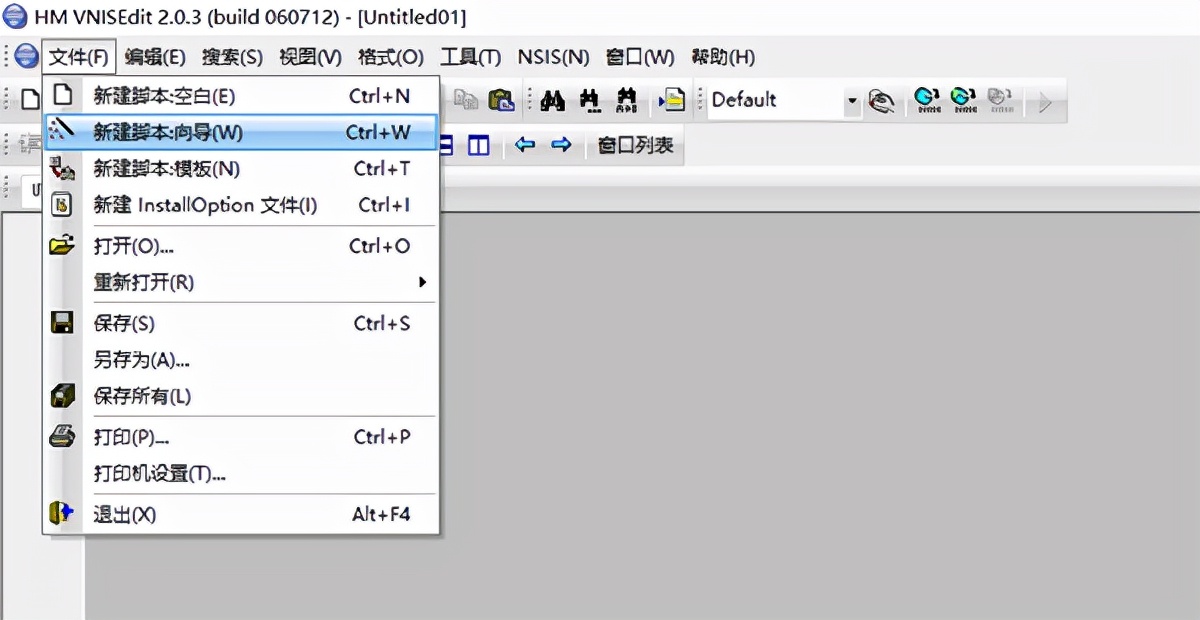Open the 窗口(W) menu
Image resolution: width=1200 pixels, height=620 pixels.
640,56
